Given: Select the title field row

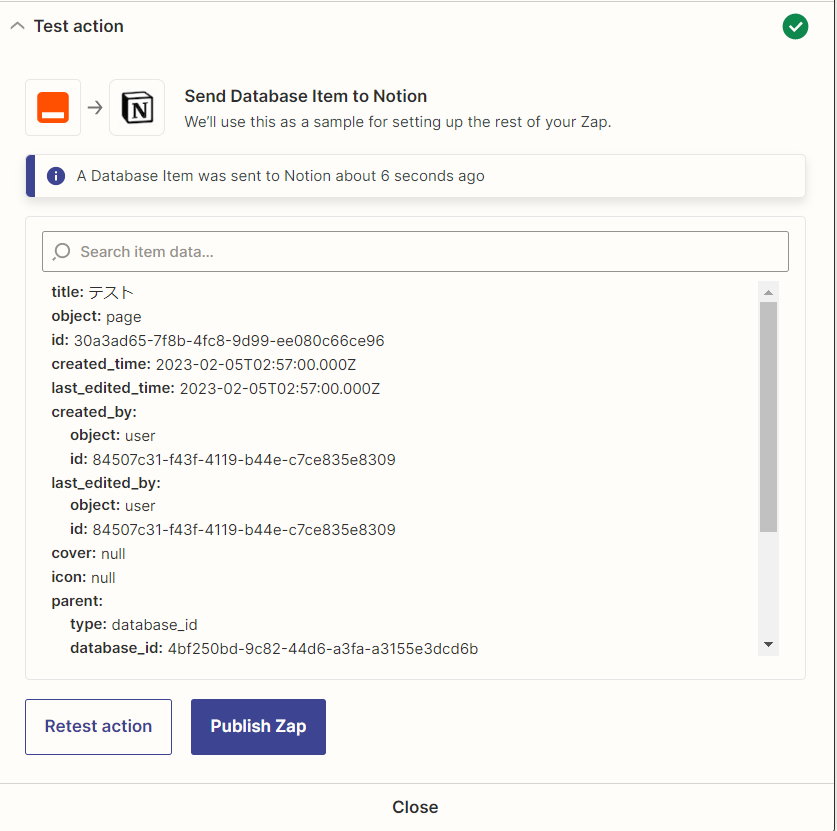Looking at the screenshot, I should pyautogui.click(x=92, y=292).
